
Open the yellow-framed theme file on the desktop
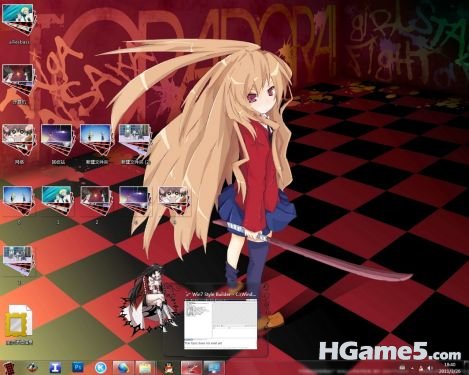coord(19,324)
